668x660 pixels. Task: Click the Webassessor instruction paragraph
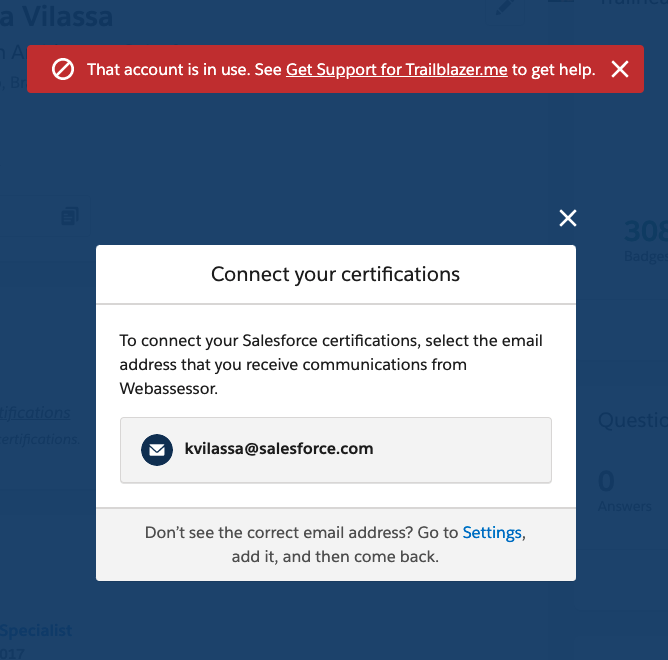tap(331, 365)
